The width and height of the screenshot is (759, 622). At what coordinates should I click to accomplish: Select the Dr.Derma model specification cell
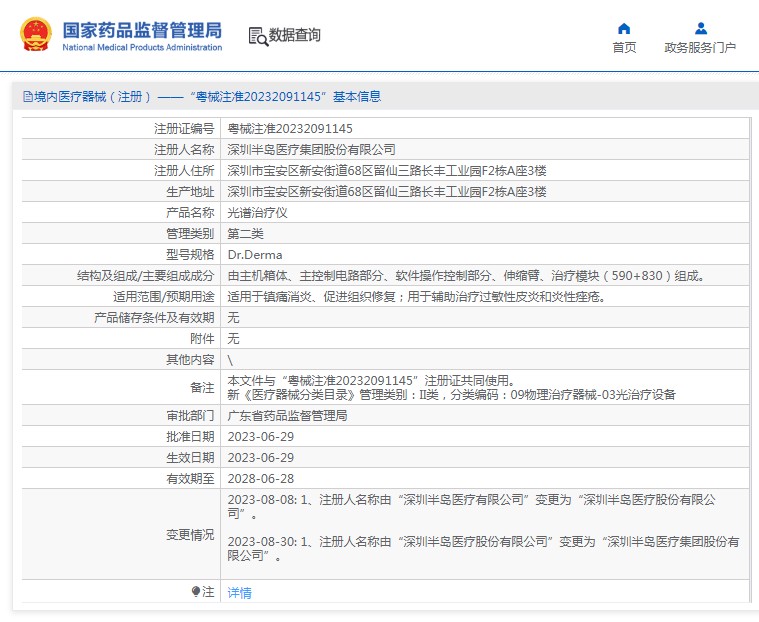255,255
